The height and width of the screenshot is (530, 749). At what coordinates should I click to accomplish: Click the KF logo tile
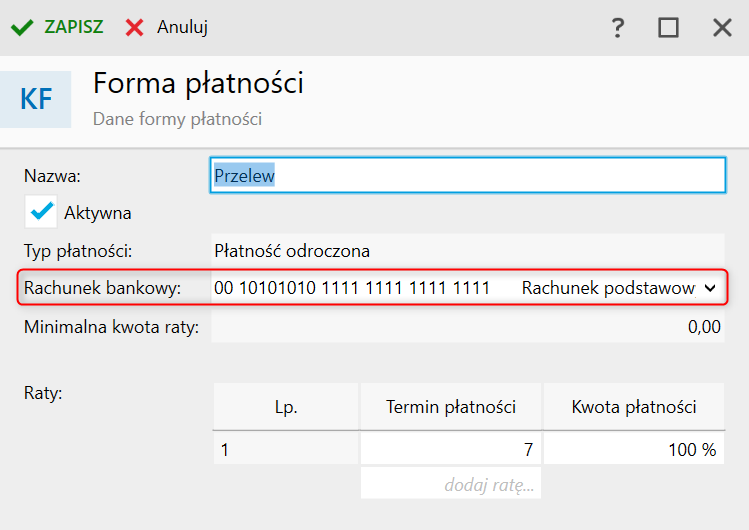[x=36, y=99]
